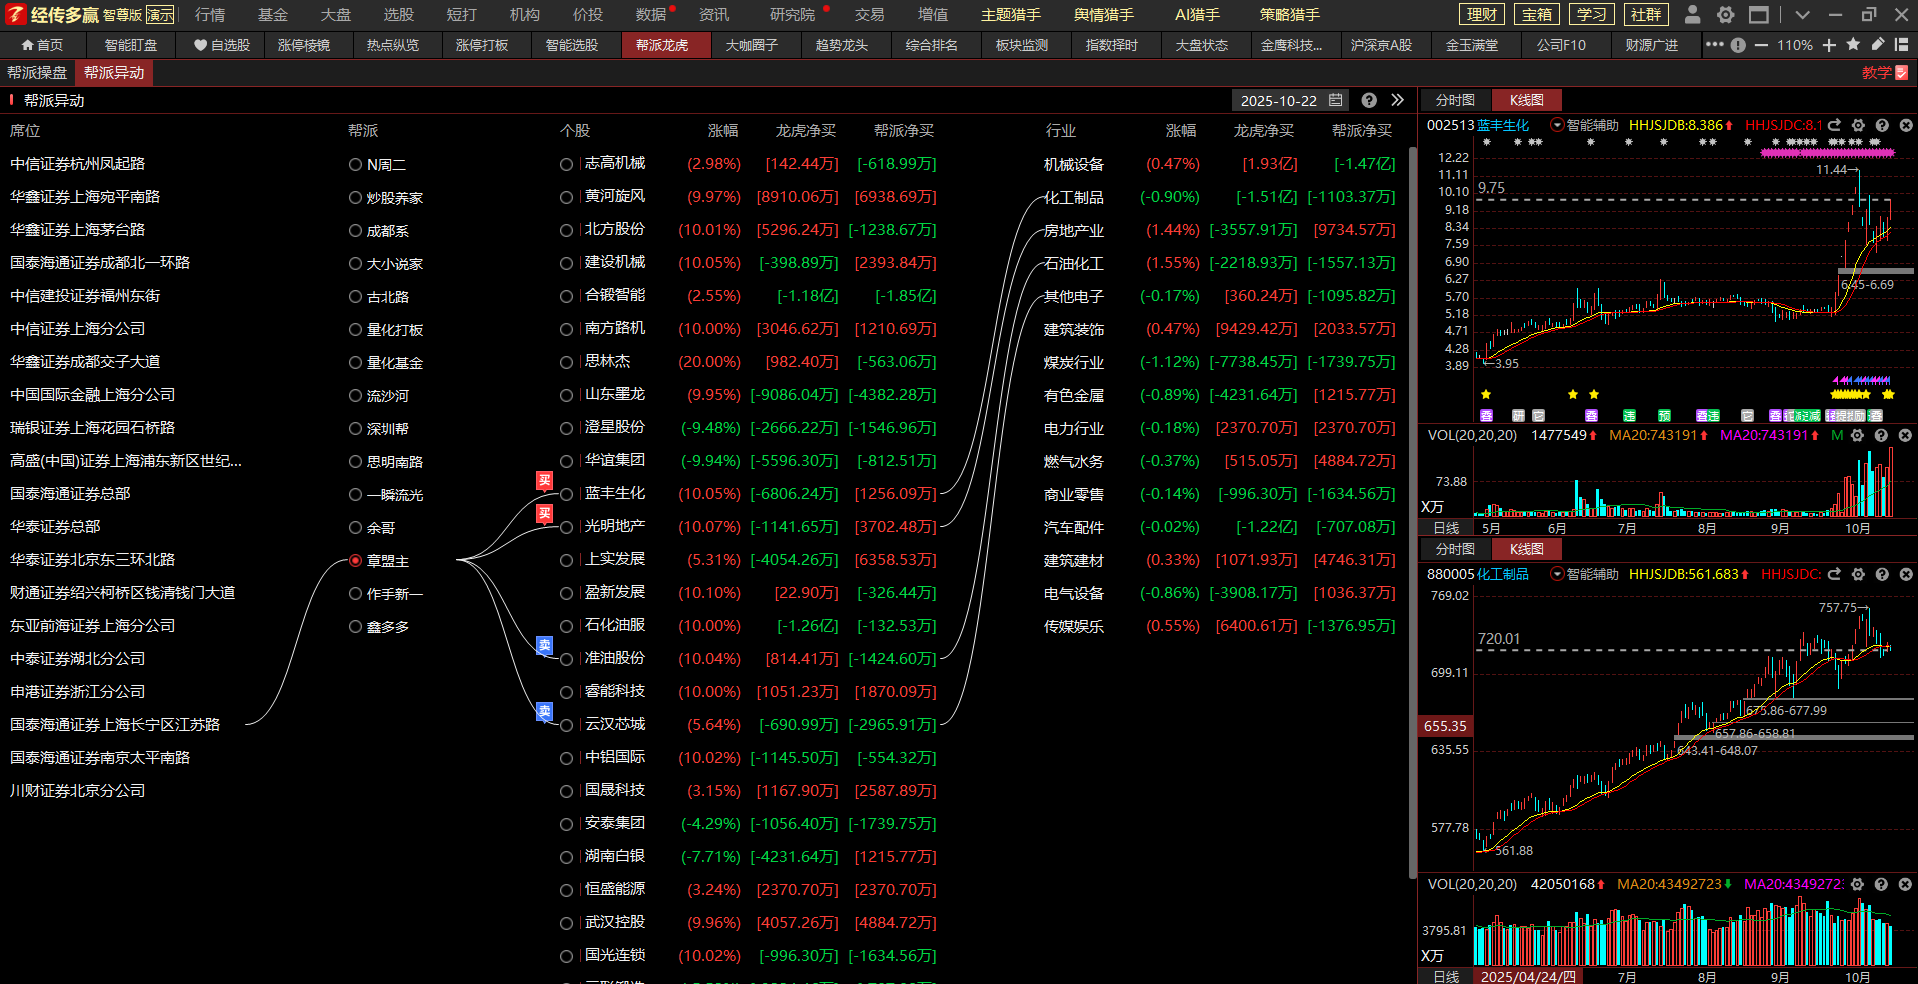The image size is (1918, 984).
Task: Click help question icon beside the date
Action: click(x=1369, y=100)
